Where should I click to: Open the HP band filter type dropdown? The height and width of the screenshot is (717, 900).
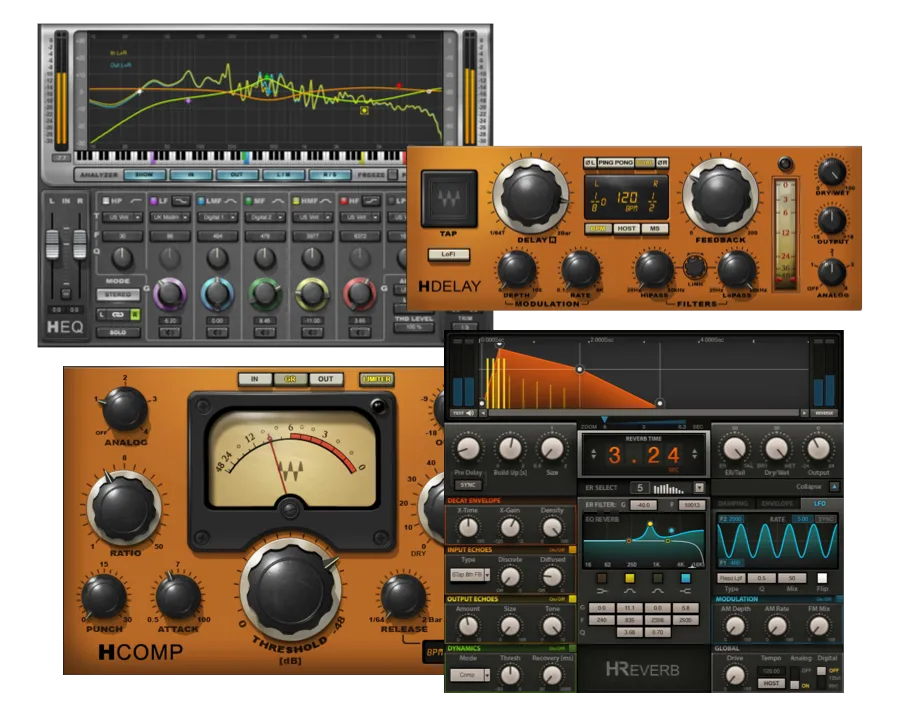[x=122, y=218]
